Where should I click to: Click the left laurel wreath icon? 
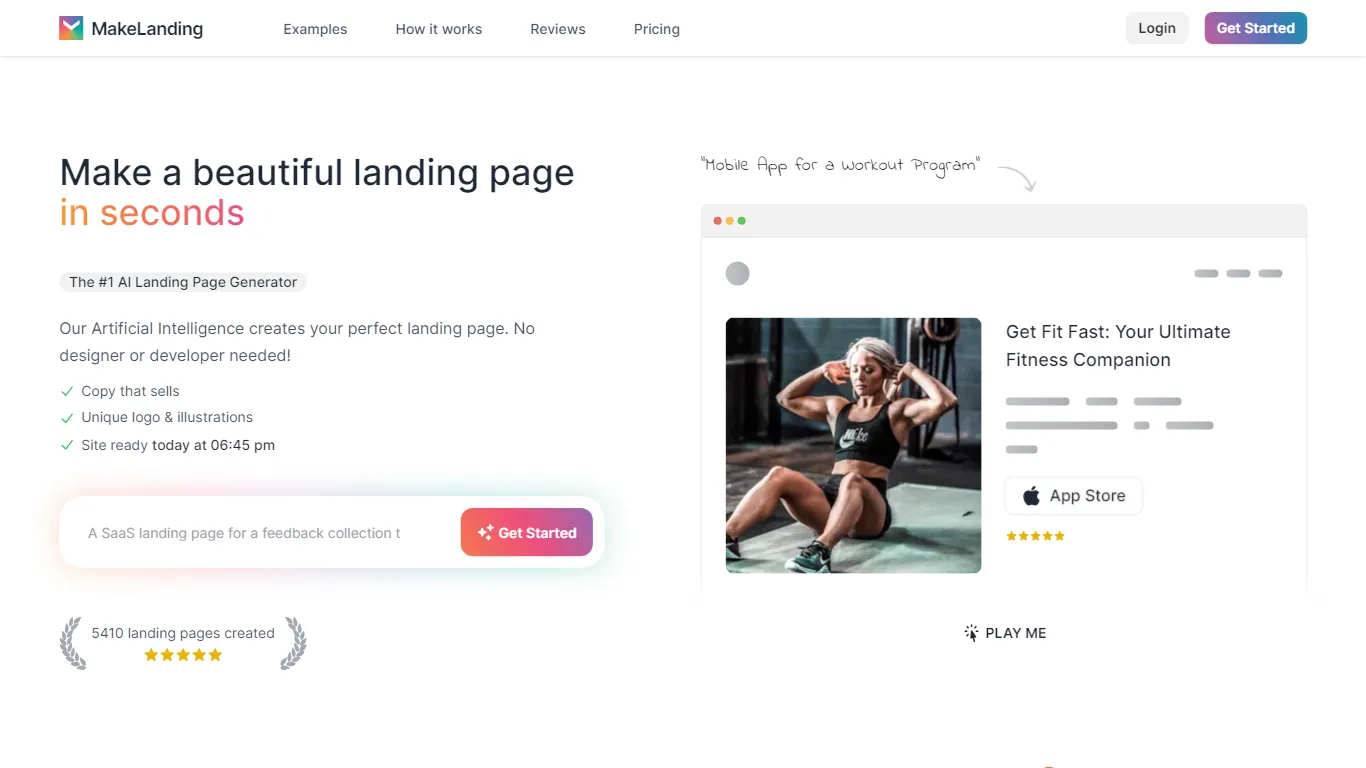72,643
